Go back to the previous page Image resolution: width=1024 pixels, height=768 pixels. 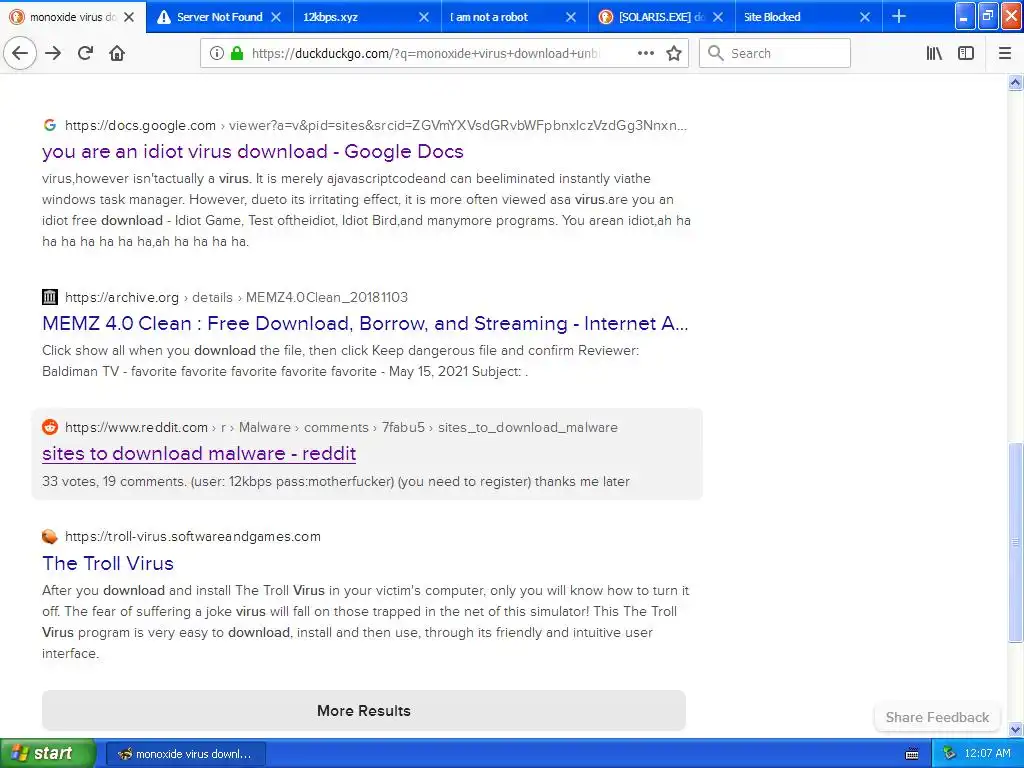click(x=20, y=53)
